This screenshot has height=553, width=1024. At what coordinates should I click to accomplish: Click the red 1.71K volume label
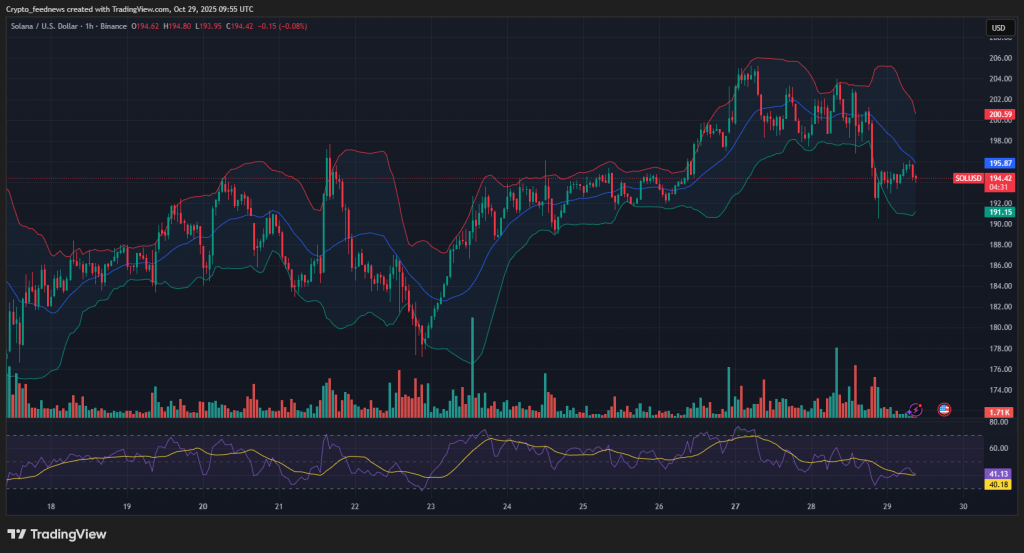pyautogui.click(x=1000, y=413)
